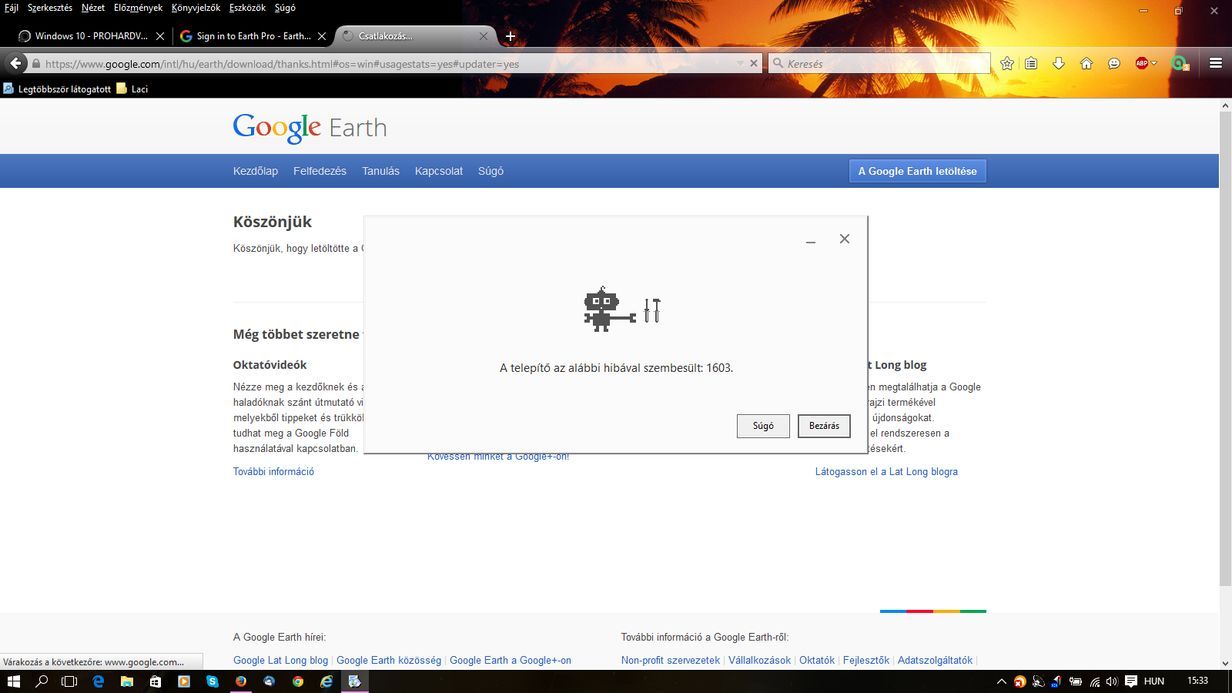The image size is (1232, 693).
Task: Click Látogasson el a Lat Long blogra link
Action: click(886, 472)
